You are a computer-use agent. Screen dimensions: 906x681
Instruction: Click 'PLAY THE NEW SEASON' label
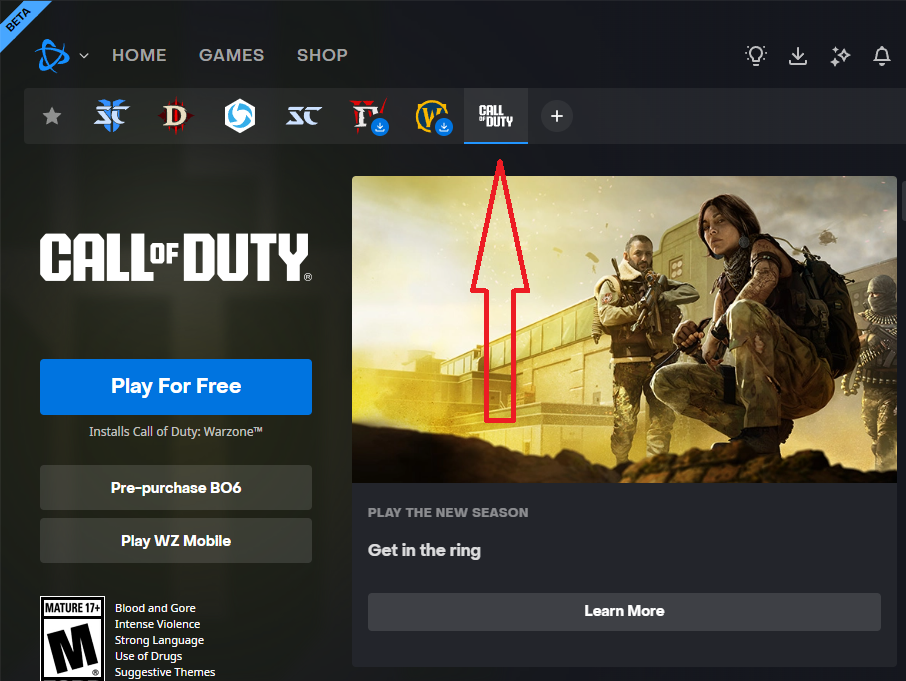coord(448,512)
